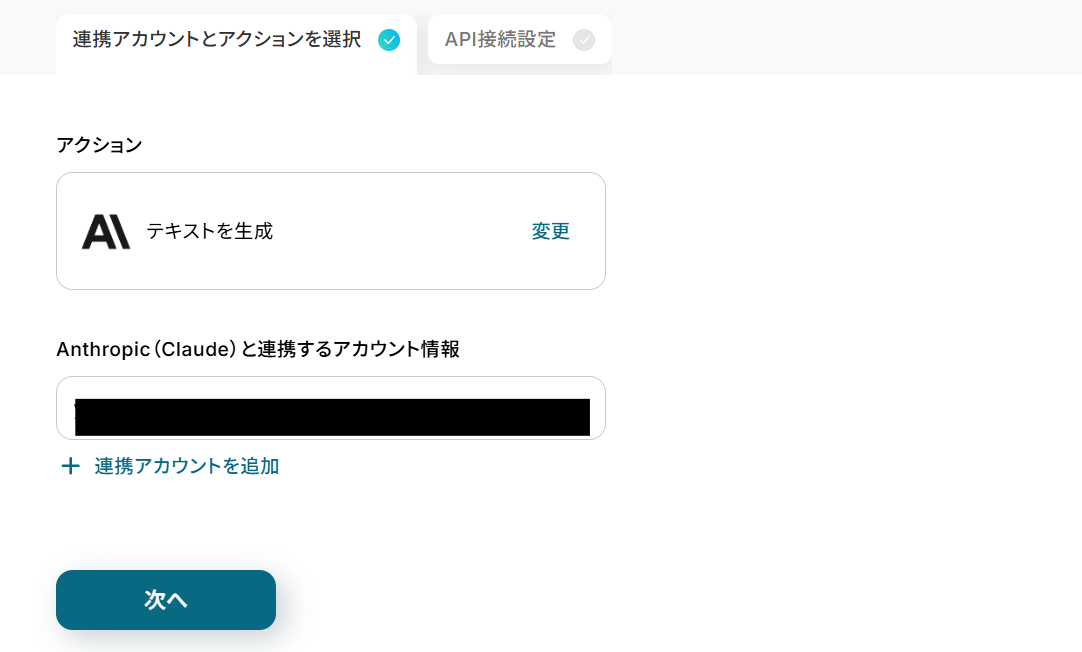Click the アクション section label
Image resolution: width=1082 pixels, height=652 pixels.
pos(99,145)
